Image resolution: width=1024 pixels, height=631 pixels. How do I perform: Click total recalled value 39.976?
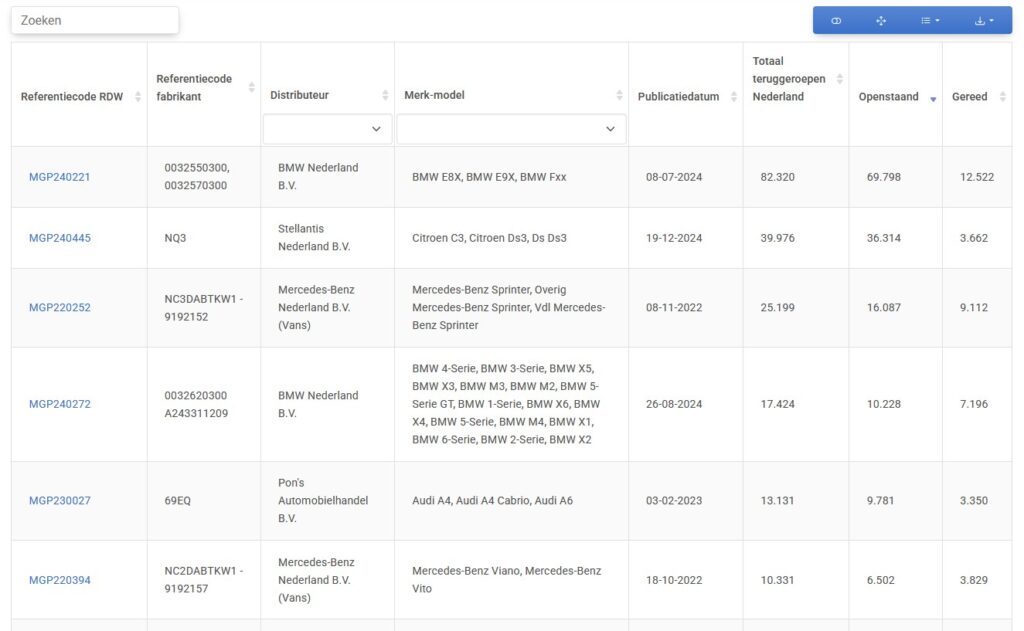pyautogui.click(x=777, y=238)
